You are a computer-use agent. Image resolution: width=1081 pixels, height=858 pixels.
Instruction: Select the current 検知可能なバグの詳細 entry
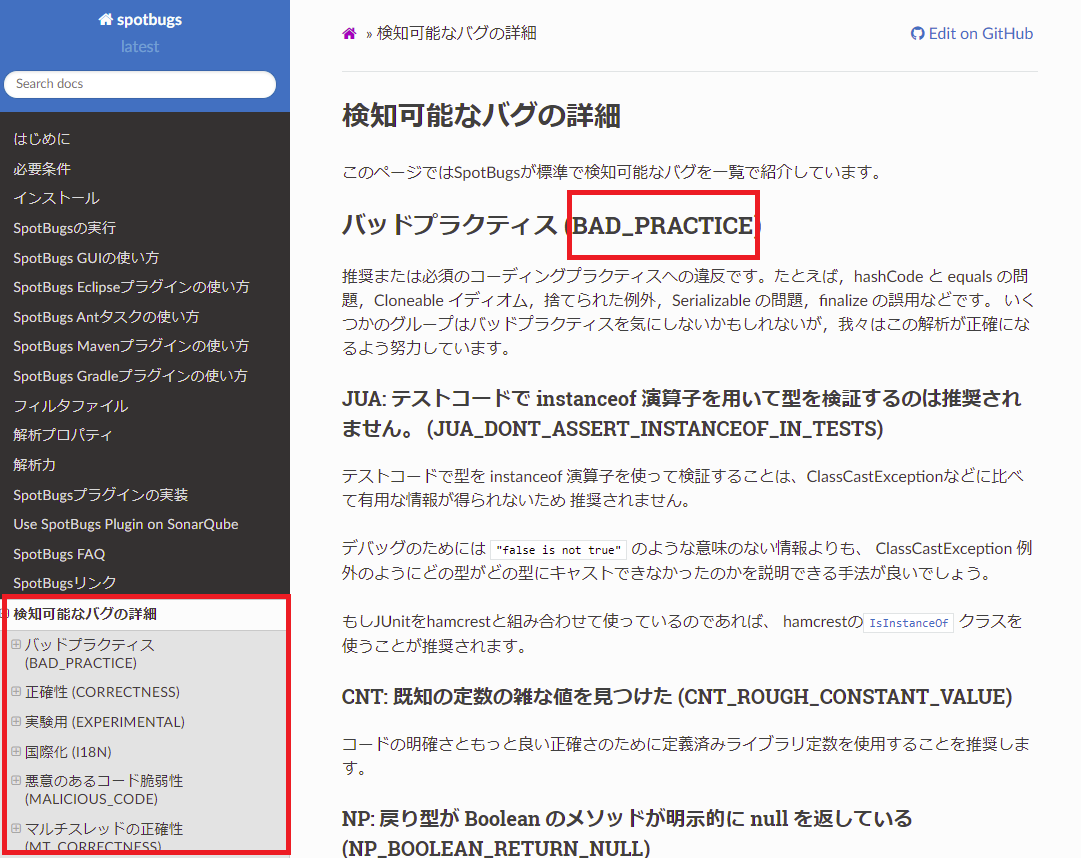click(x=85, y=614)
